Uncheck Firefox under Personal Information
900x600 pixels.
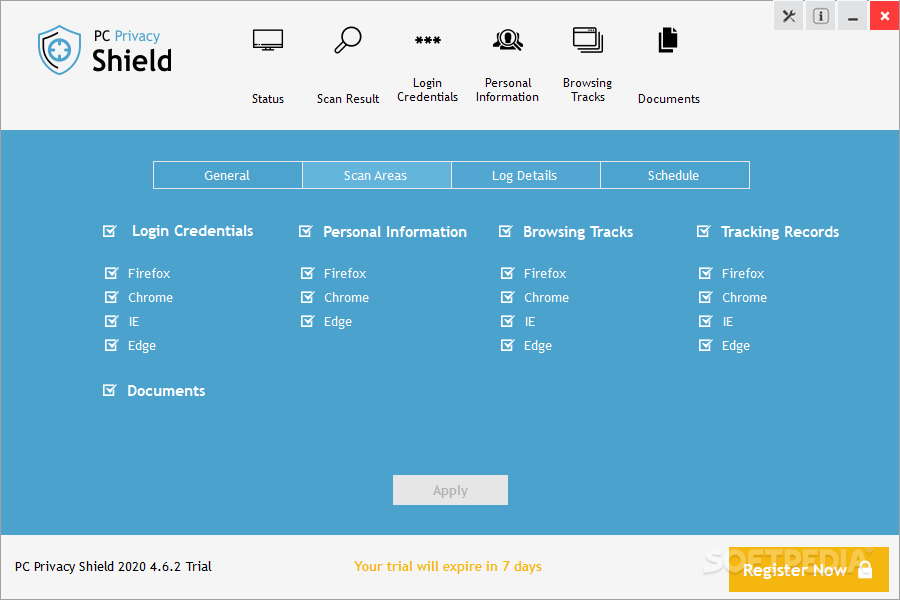point(308,273)
